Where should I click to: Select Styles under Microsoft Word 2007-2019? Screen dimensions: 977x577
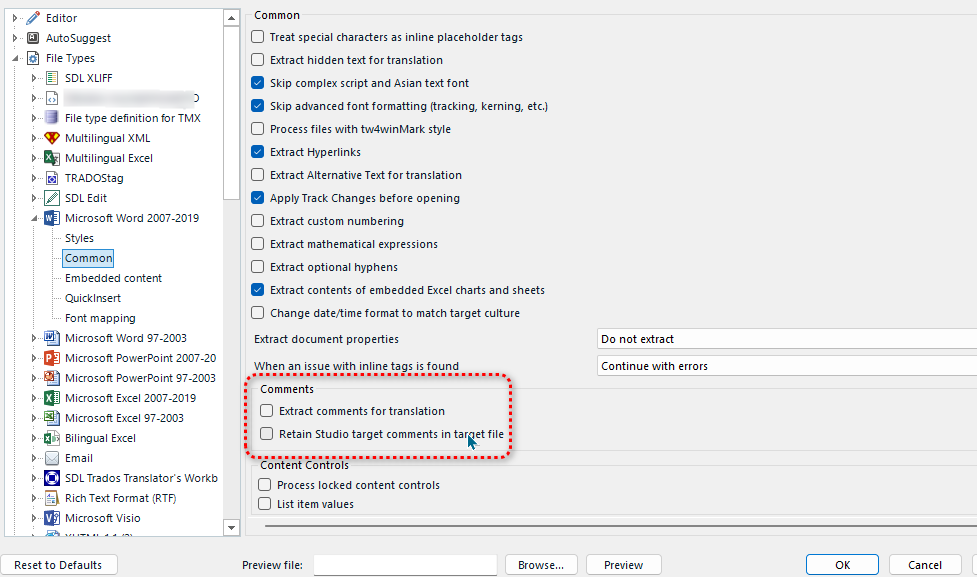(79, 238)
